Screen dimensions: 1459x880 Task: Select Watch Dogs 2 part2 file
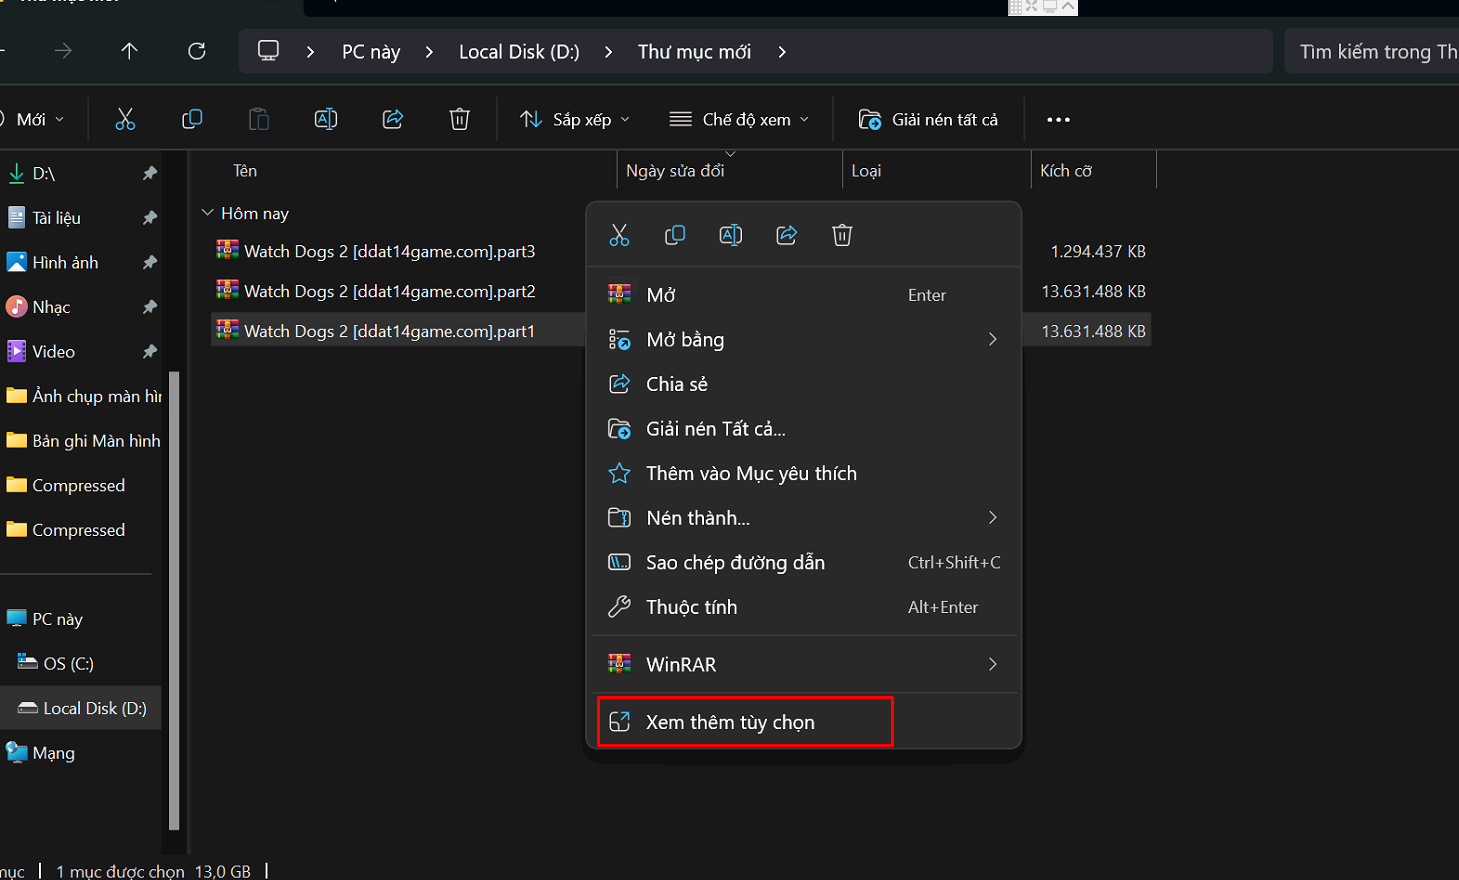click(x=390, y=291)
